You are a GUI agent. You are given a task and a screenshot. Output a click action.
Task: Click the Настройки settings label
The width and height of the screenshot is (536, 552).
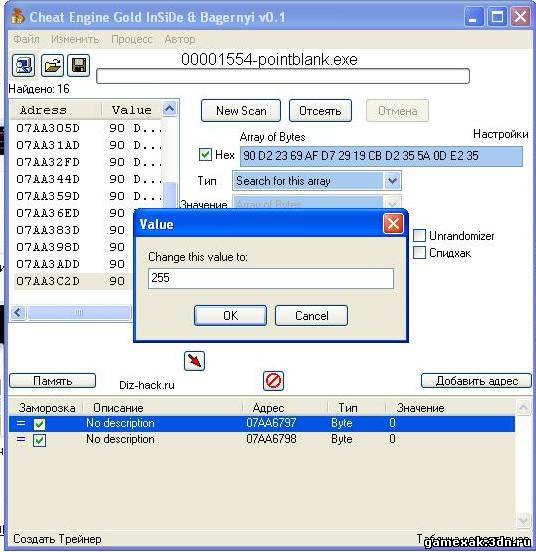coord(500,134)
